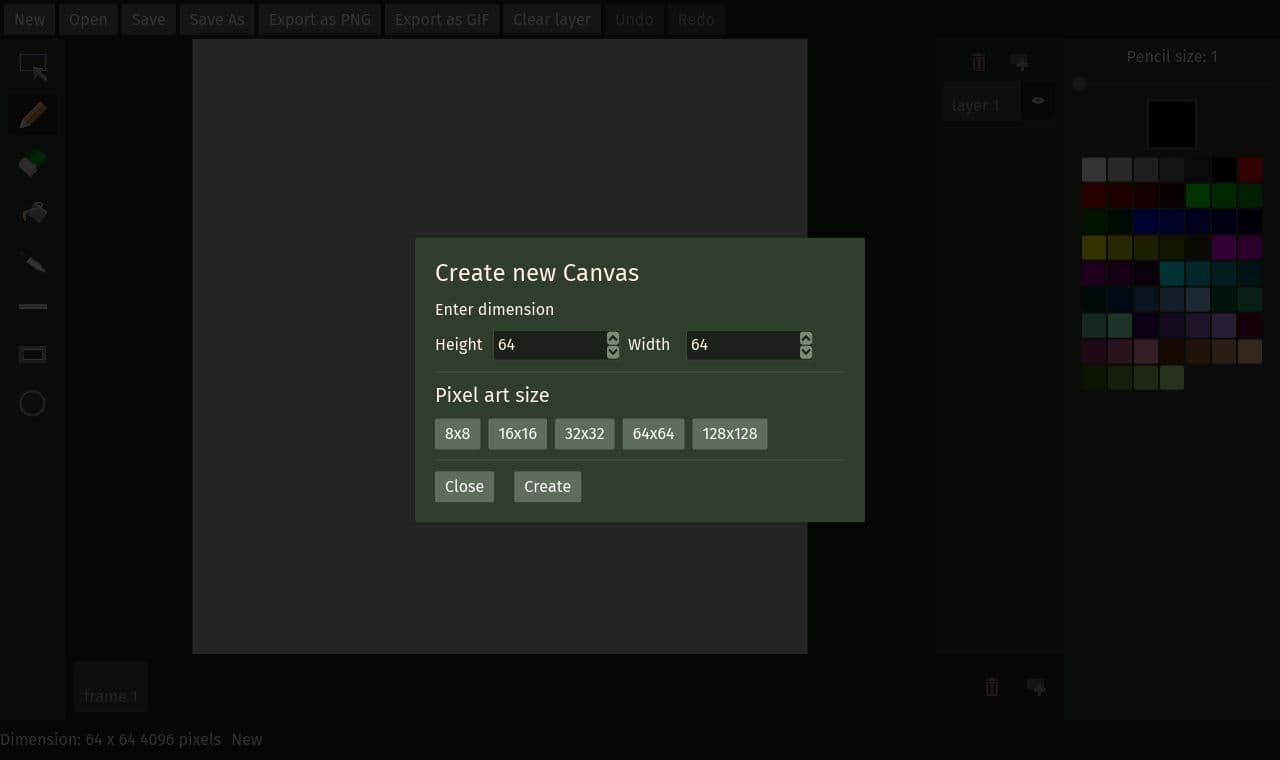Click Export as GIF
The image size is (1280, 760).
click(x=442, y=19)
